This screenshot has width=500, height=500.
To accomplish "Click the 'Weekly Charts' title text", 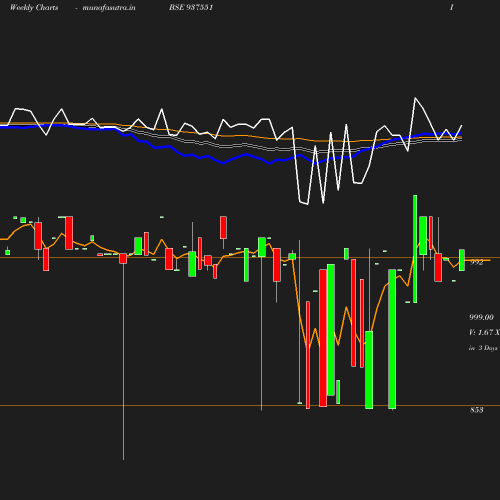I will [x=34, y=7].
